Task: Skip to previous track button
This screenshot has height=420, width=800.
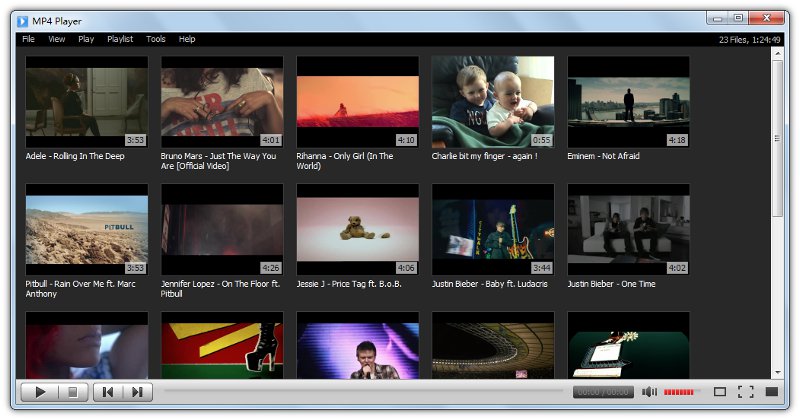Action: [x=108, y=392]
